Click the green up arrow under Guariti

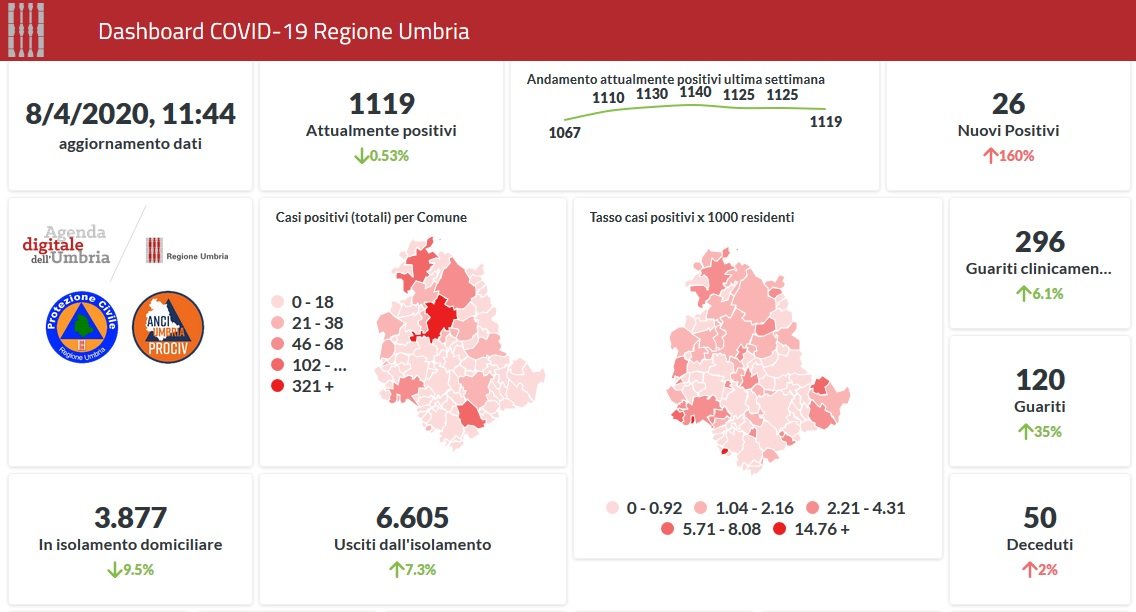coord(1024,432)
